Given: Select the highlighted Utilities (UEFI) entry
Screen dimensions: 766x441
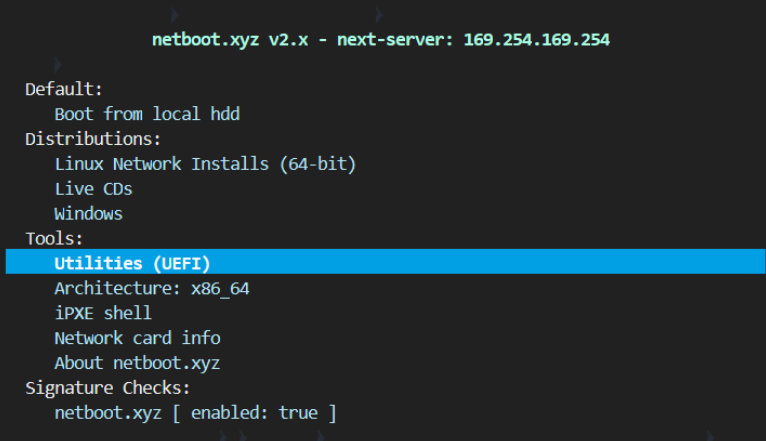Looking at the screenshot, I should click(132, 264).
